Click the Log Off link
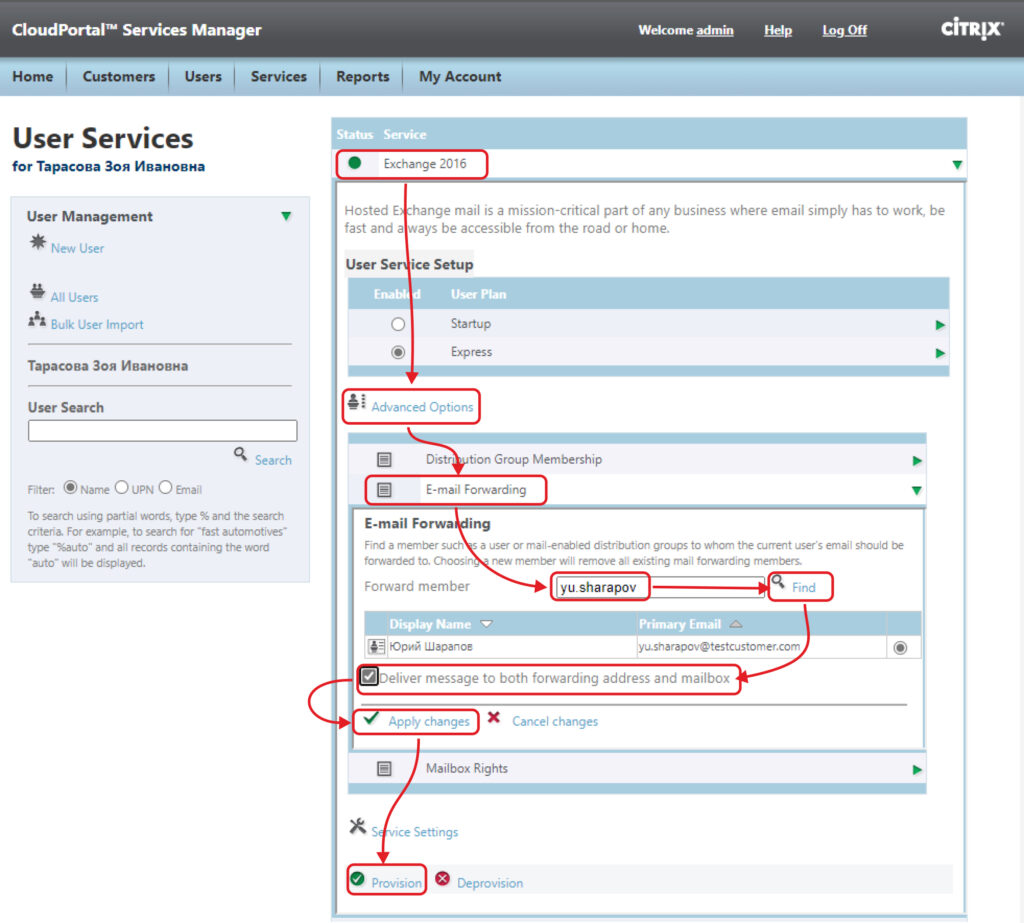Viewport: 1024px width, 923px height. pos(844,30)
